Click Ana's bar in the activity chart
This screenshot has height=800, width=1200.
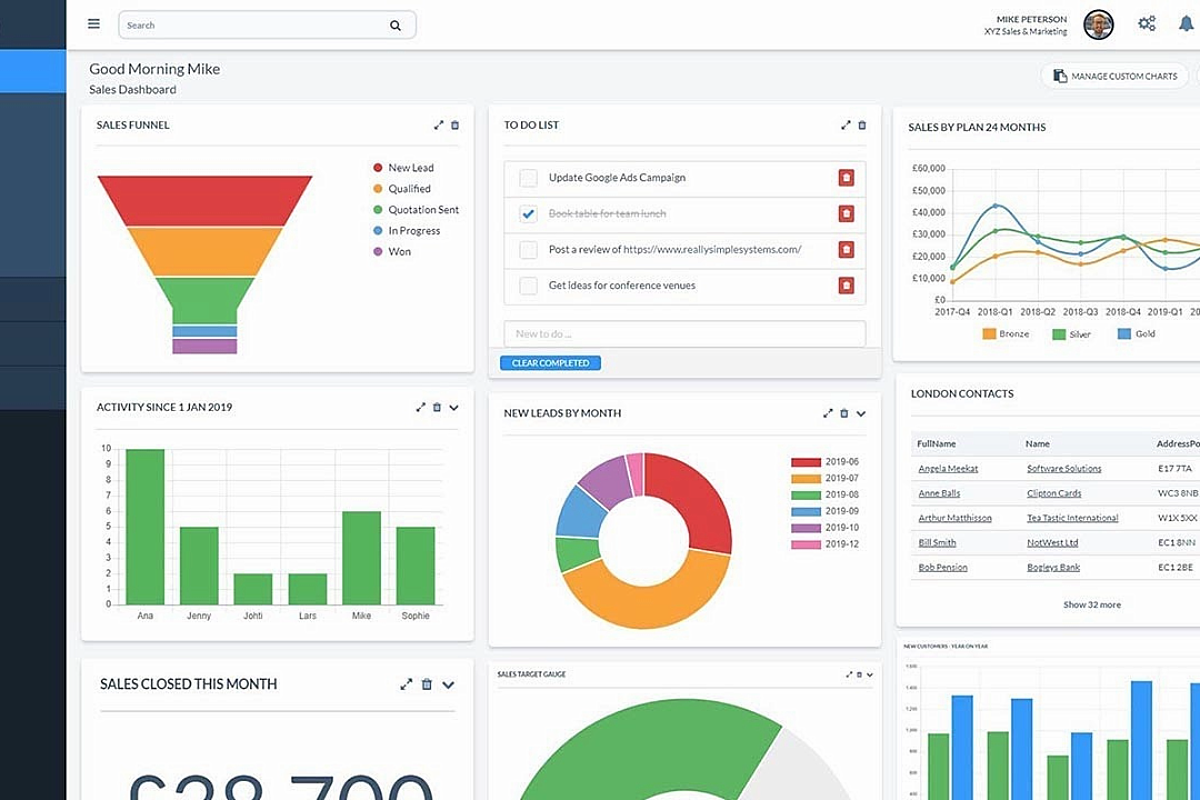[145, 526]
